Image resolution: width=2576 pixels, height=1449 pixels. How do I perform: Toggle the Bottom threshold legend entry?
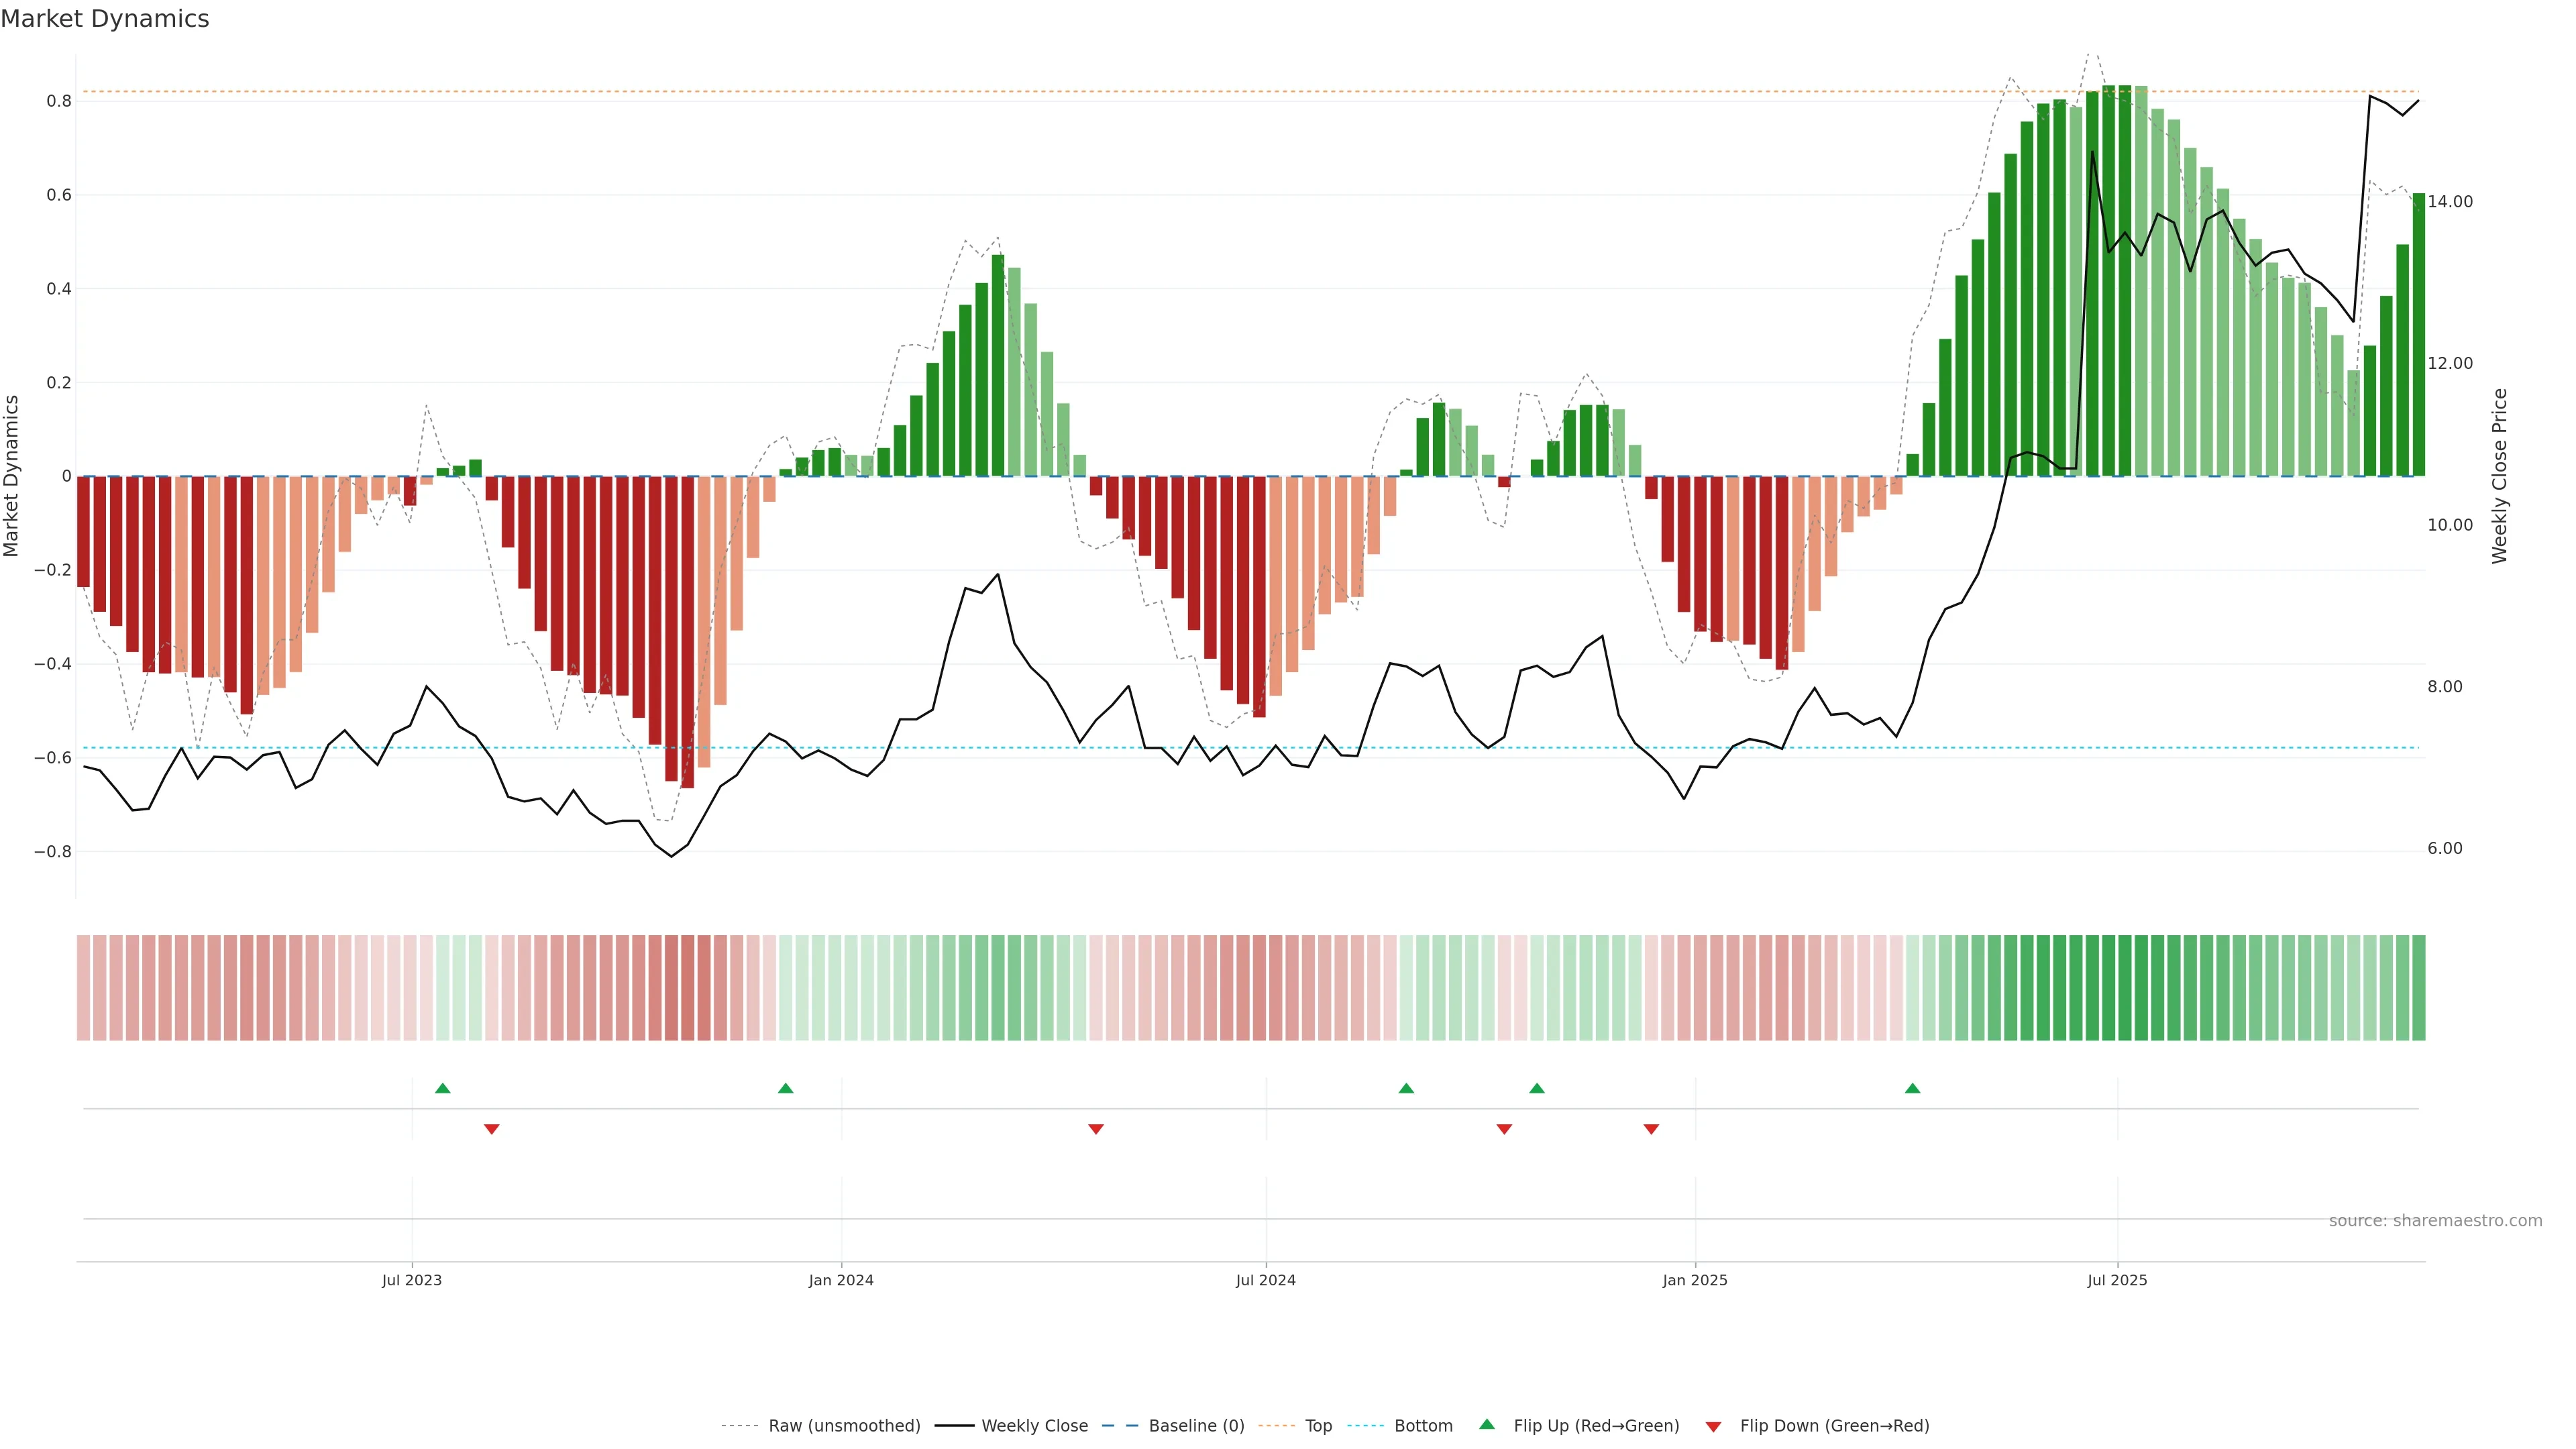click(1423, 1426)
